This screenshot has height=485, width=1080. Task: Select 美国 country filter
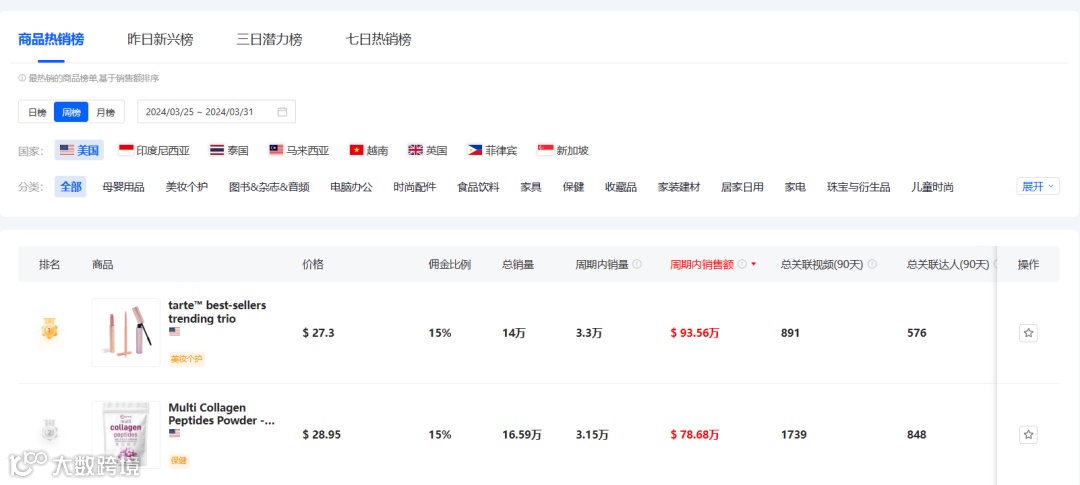[79, 150]
